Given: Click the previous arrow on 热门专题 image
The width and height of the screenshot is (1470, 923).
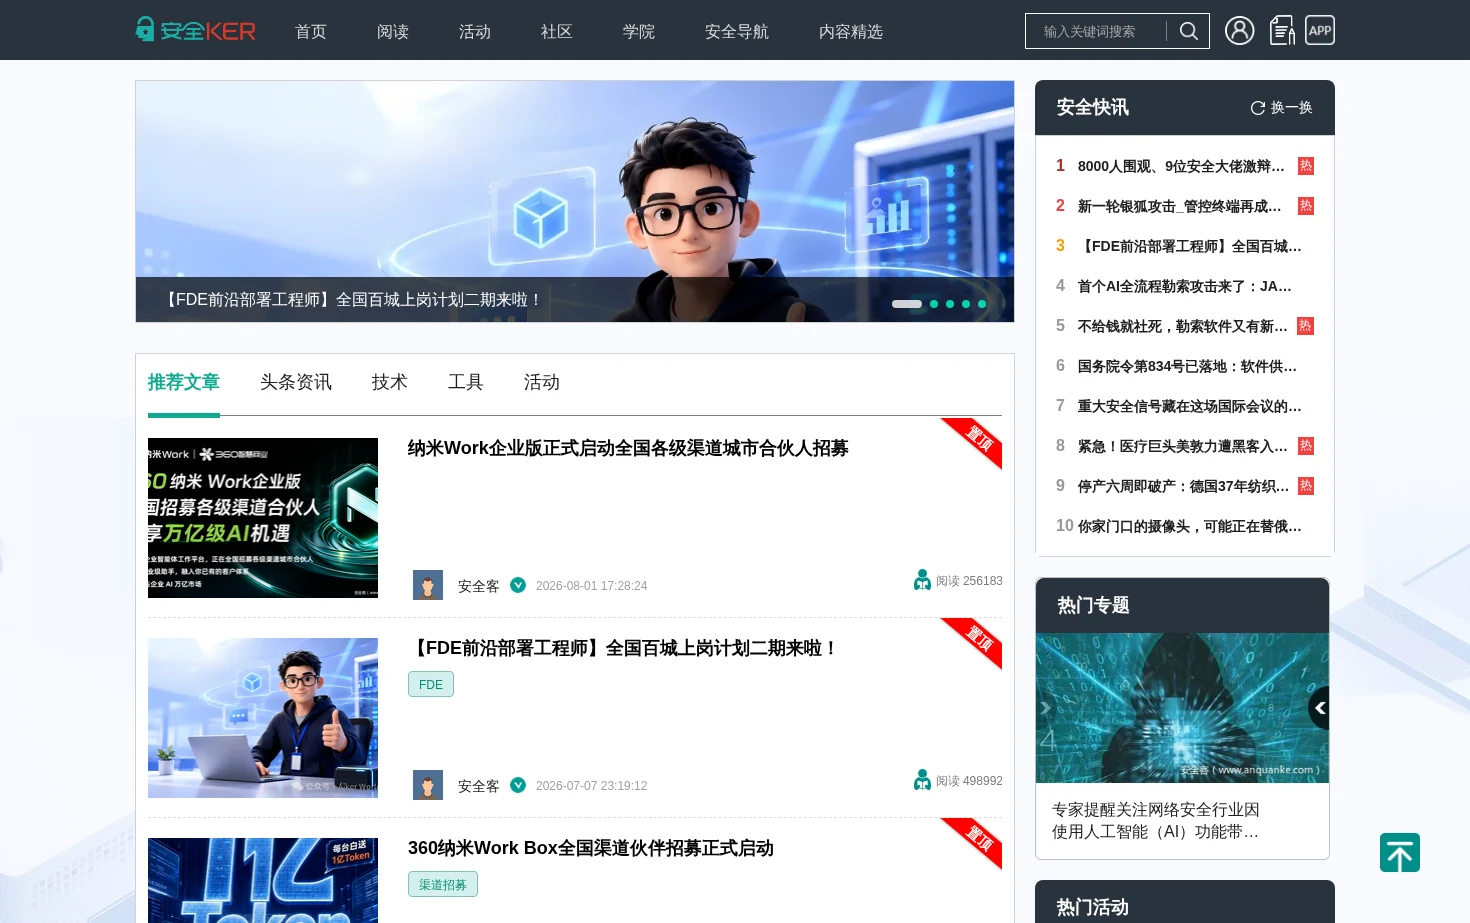Looking at the screenshot, I should click(1320, 708).
